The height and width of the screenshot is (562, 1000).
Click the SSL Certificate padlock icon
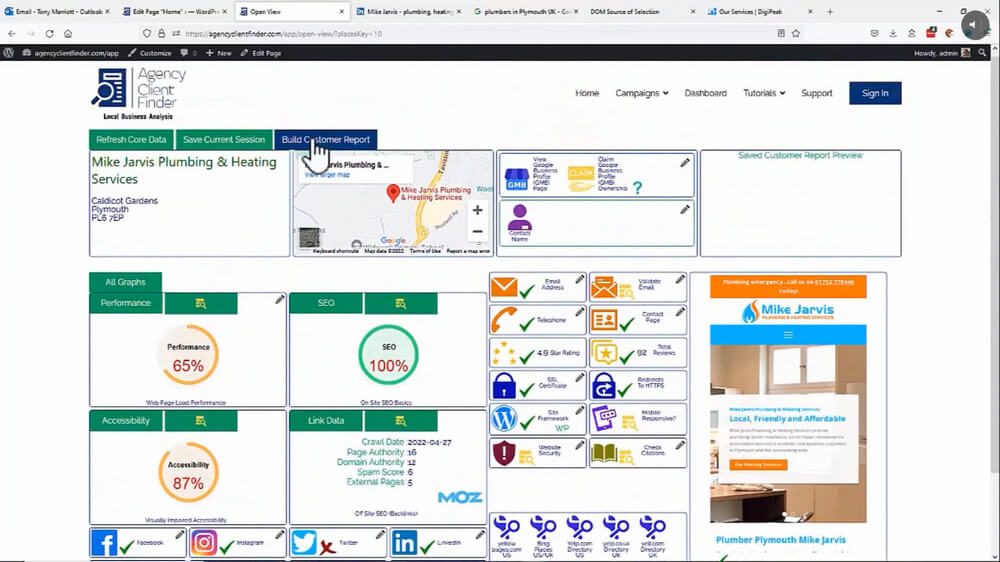click(x=504, y=385)
